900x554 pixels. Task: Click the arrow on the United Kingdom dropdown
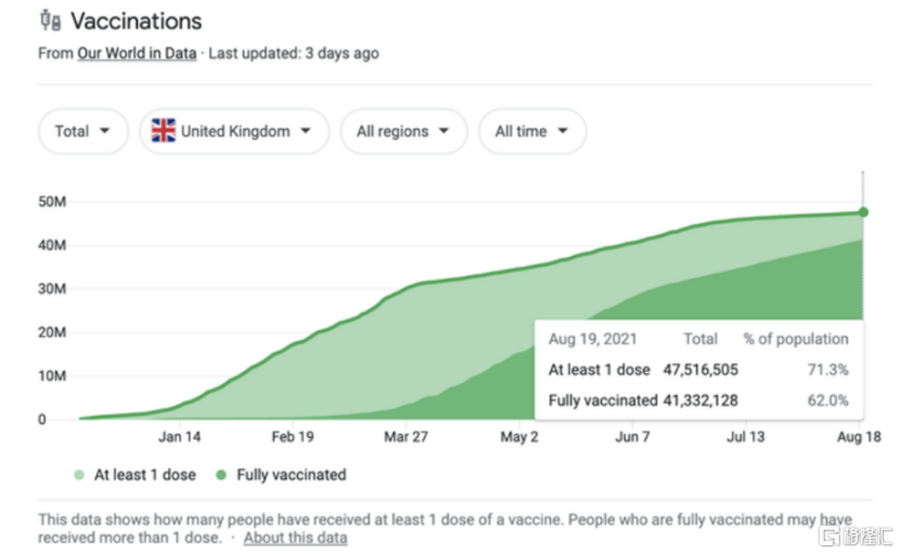click(x=305, y=131)
